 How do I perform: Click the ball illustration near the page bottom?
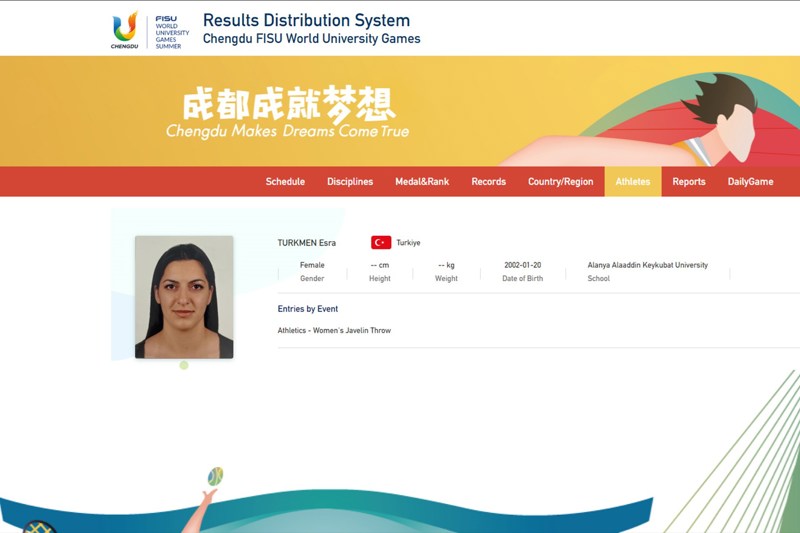215,476
